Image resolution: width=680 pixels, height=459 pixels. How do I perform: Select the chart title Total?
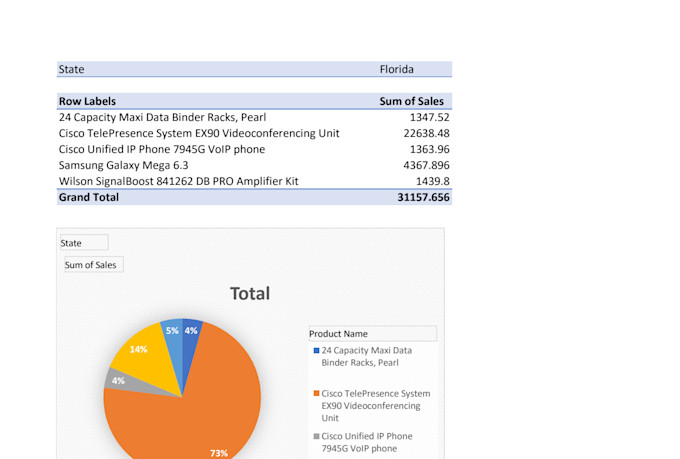250,294
